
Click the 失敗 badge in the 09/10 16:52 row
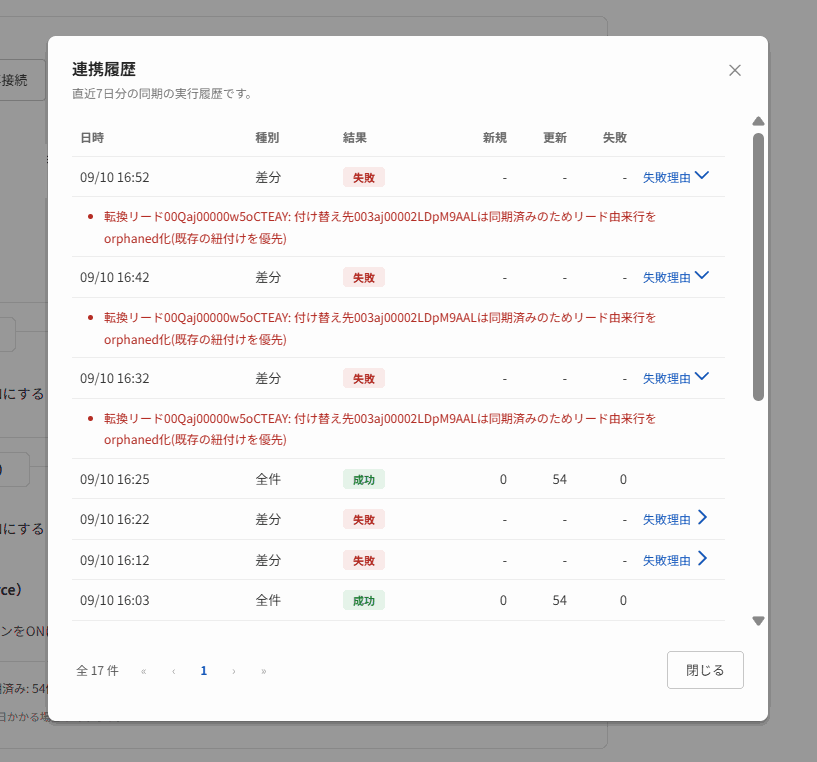pyautogui.click(x=364, y=177)
